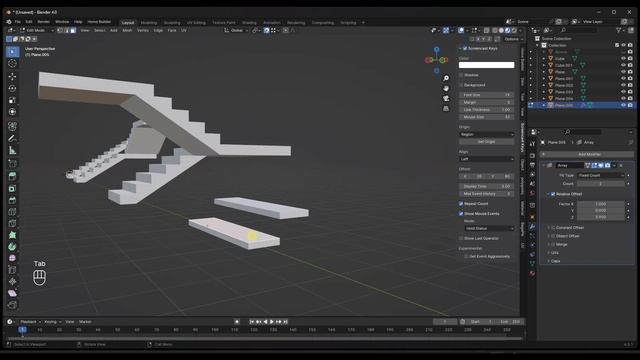640x360 pixels.
Task: Open the Mesh menu in viewport header
Action: [127, 30]
